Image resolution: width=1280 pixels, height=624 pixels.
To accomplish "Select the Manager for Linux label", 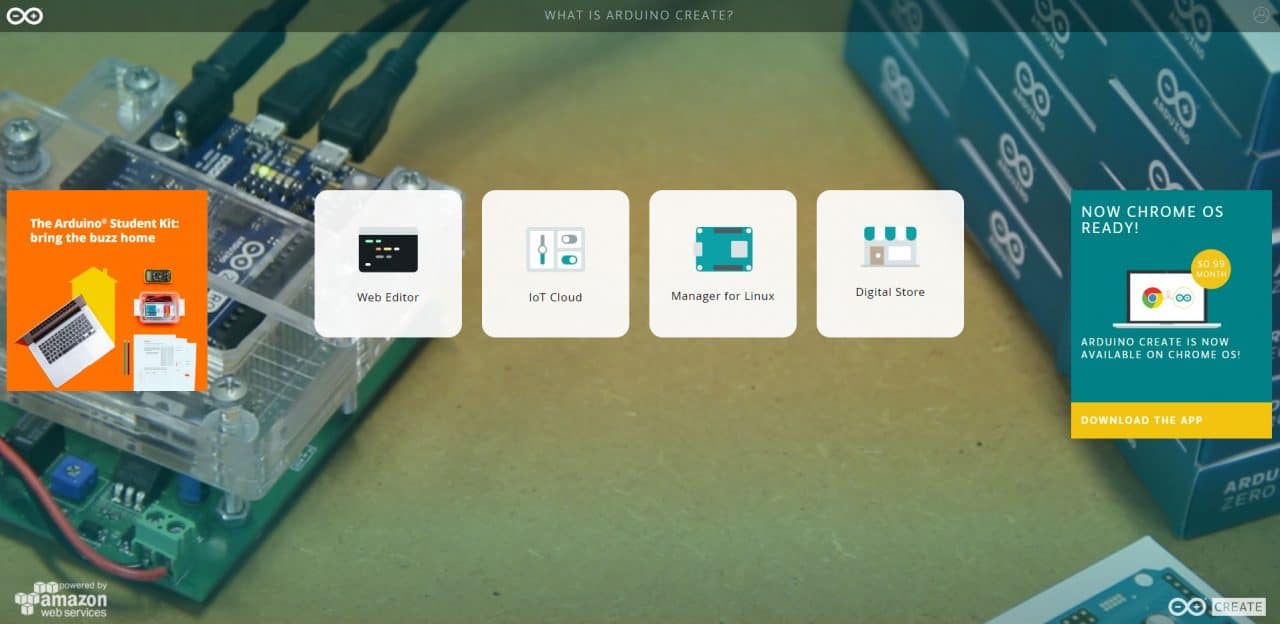I will 723,296.
